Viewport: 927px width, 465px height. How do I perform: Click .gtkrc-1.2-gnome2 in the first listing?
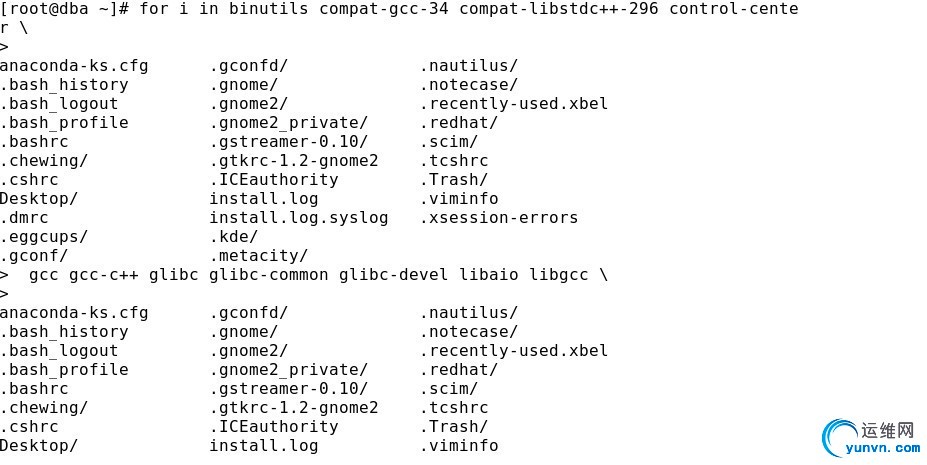(x=294, y=161)
